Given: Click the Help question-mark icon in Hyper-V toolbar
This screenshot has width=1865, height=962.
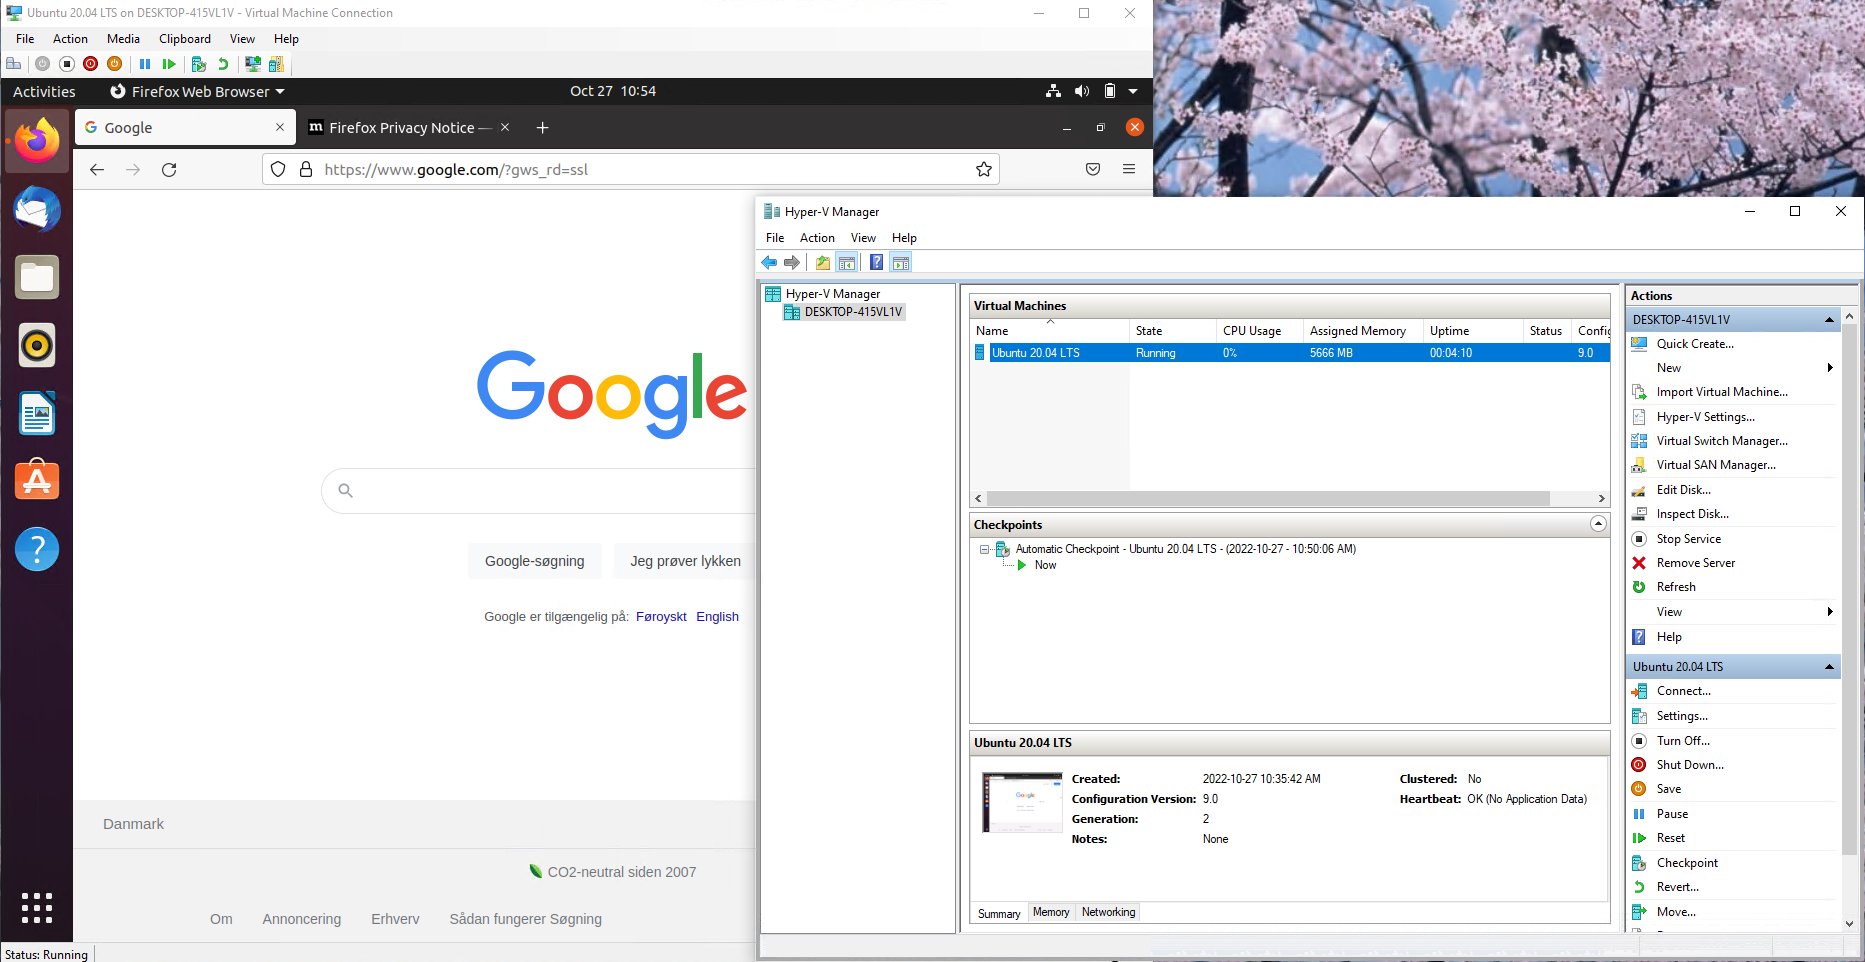Looking at the screenshot, I should click(876, 262).
